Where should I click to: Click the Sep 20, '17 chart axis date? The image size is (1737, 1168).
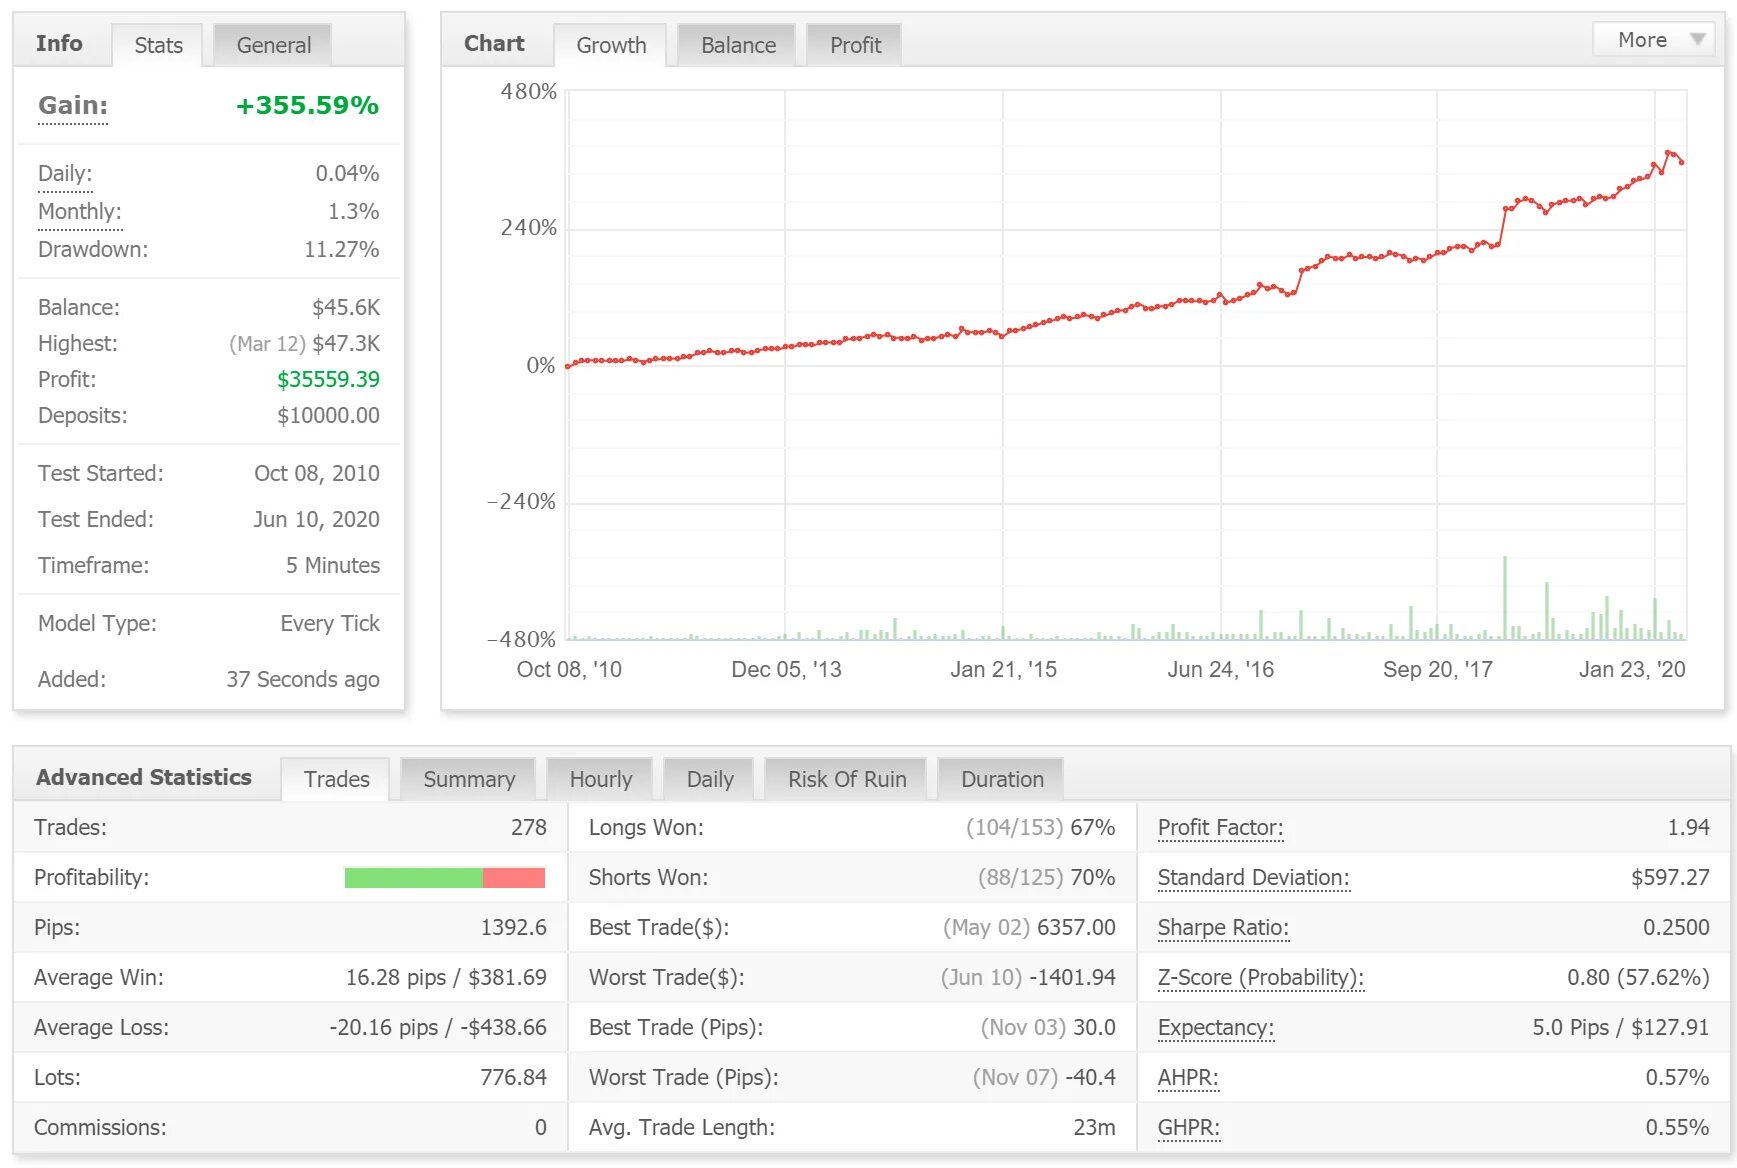[x=1437, y=669]
